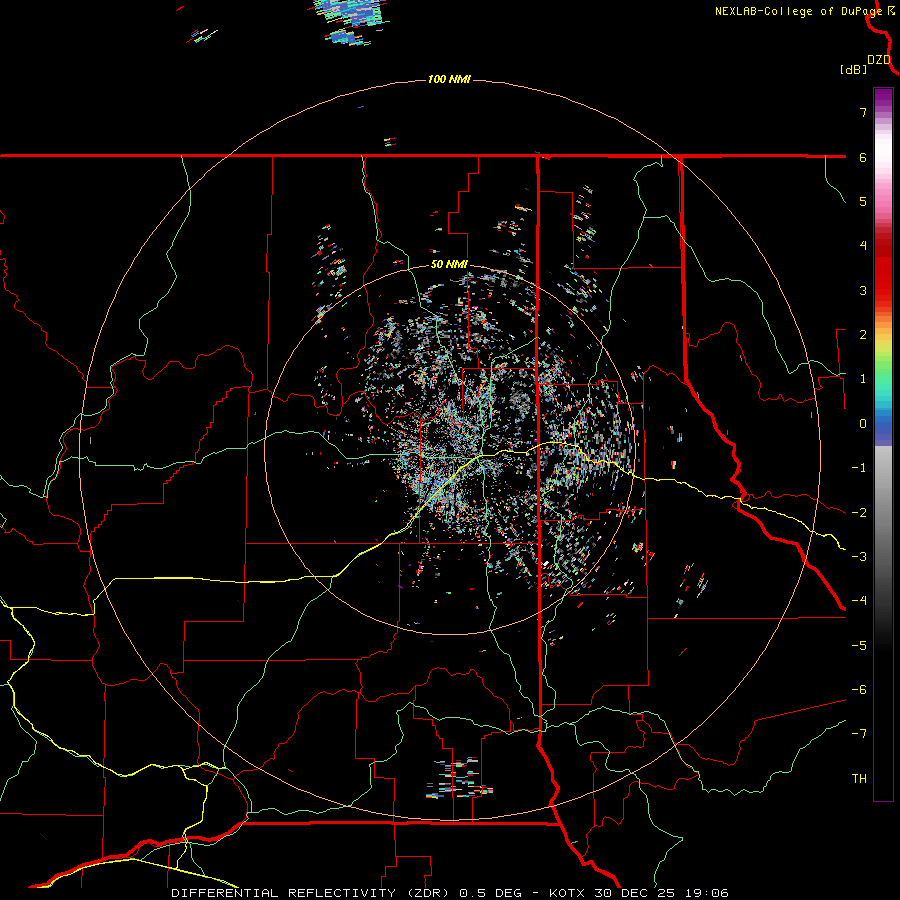Click the positive 2 dB scale label
This screenshot has height=900, width=900.
[863, 335]
